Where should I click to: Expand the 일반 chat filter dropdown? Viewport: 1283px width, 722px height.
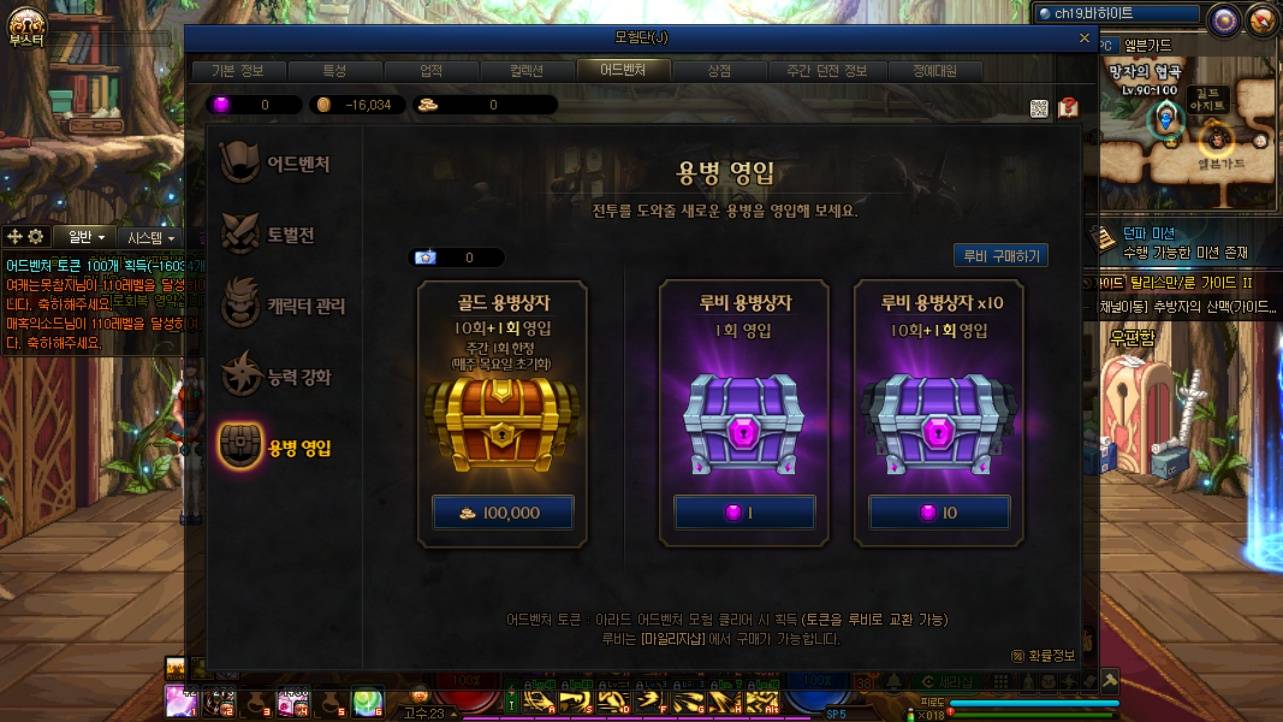tap(86, 237)
